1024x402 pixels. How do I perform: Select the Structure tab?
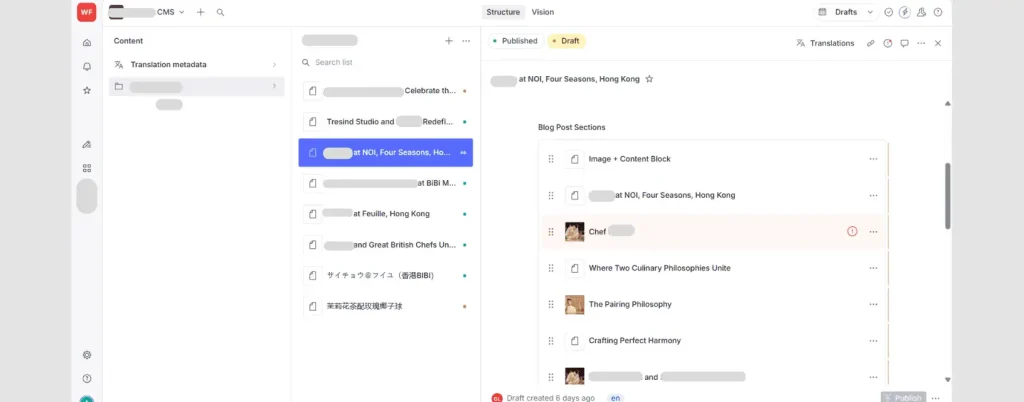point(503,12)
